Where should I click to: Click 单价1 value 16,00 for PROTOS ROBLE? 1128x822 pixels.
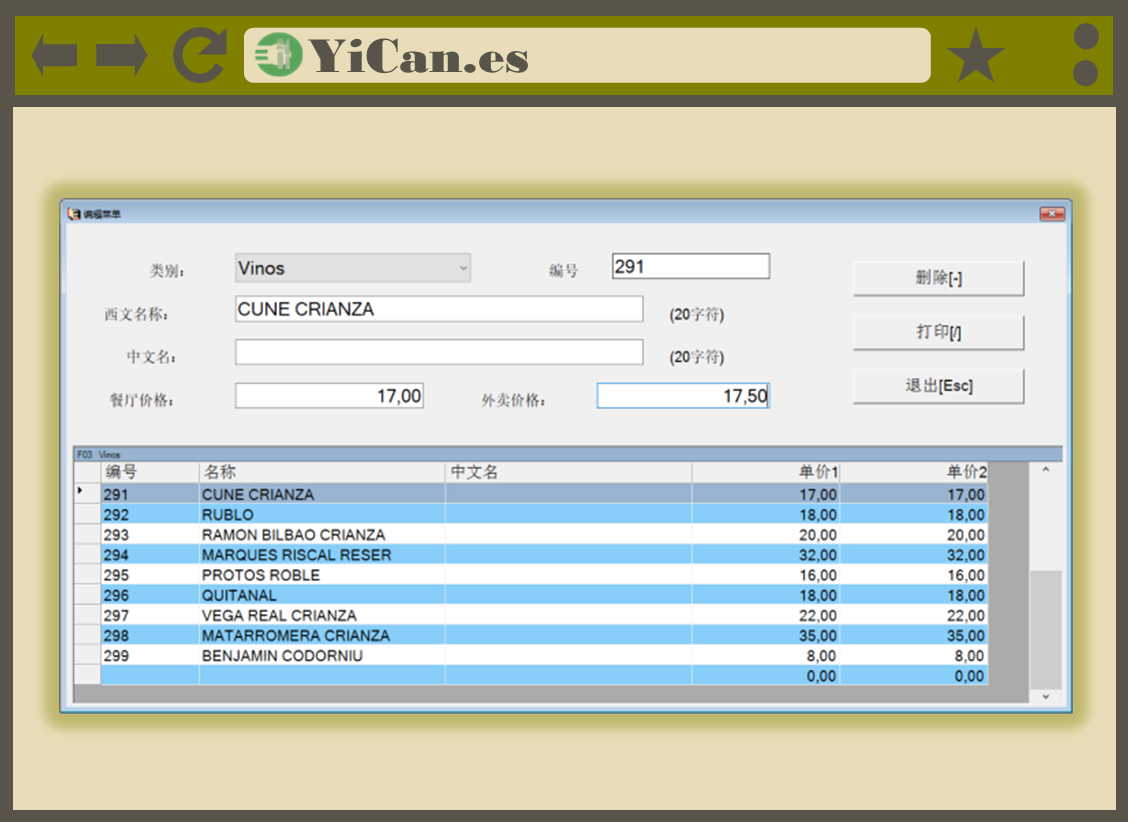(x=766, y=575)
